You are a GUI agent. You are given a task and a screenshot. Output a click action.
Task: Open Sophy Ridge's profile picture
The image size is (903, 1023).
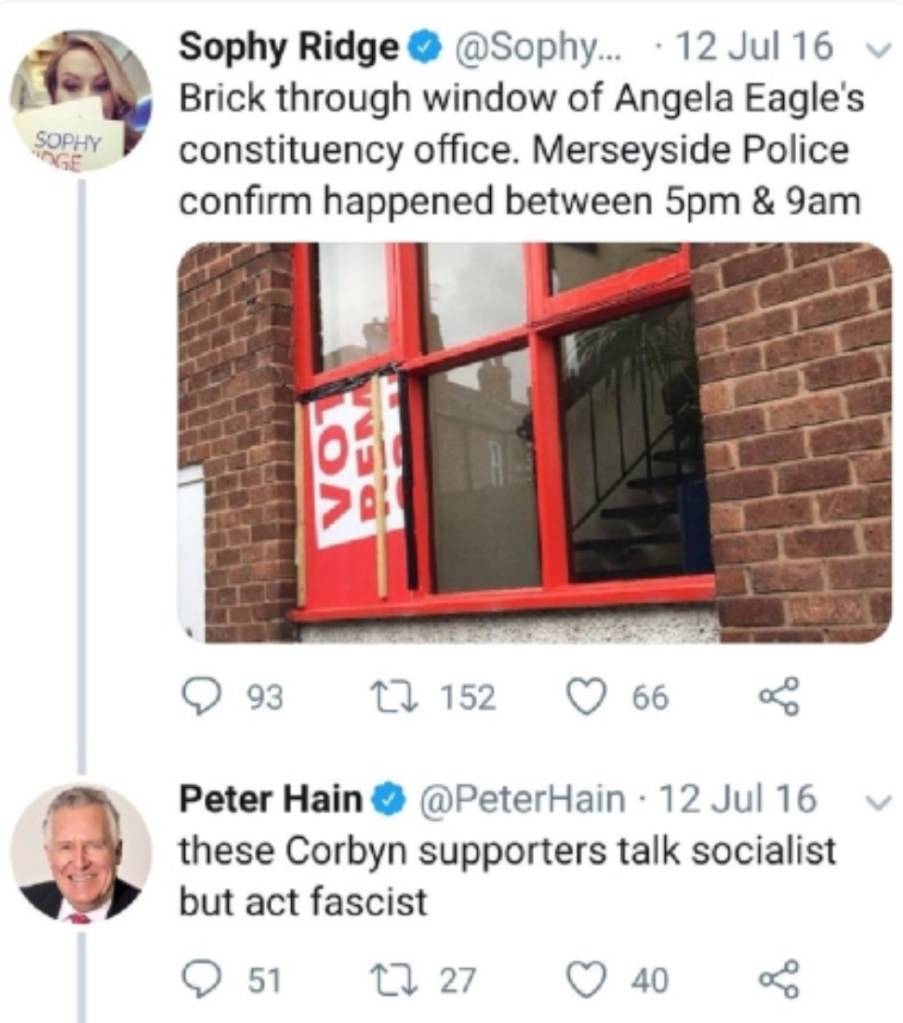[x=81, y=100]
